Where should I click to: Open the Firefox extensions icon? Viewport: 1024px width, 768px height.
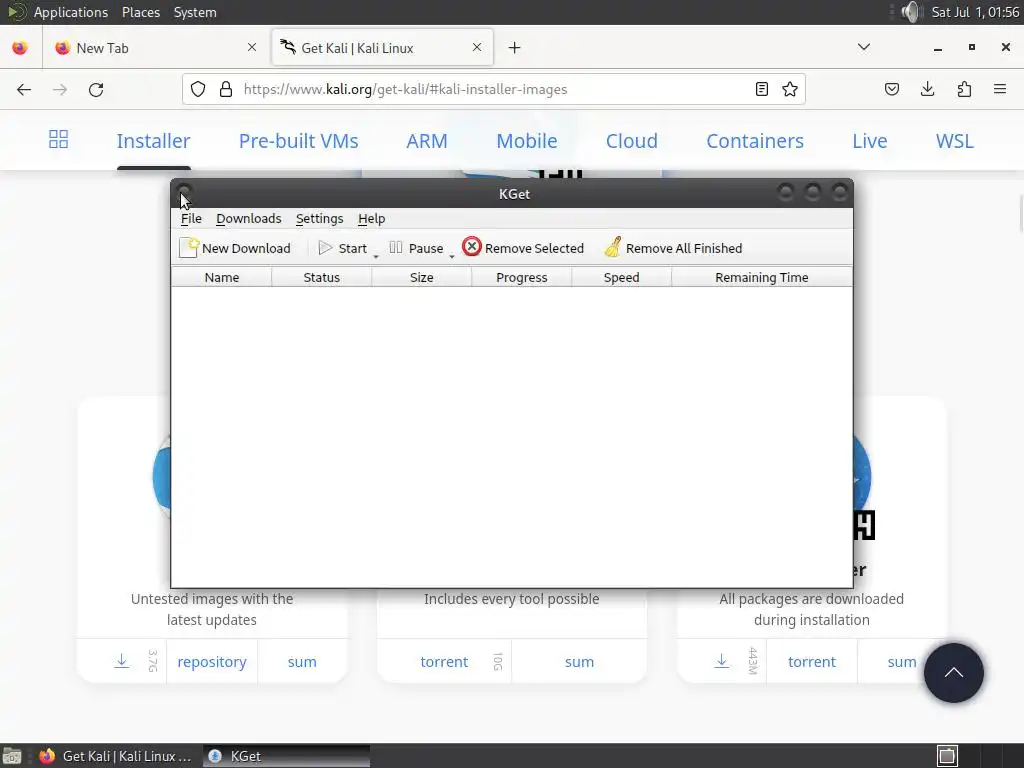(x=964, y=89)
